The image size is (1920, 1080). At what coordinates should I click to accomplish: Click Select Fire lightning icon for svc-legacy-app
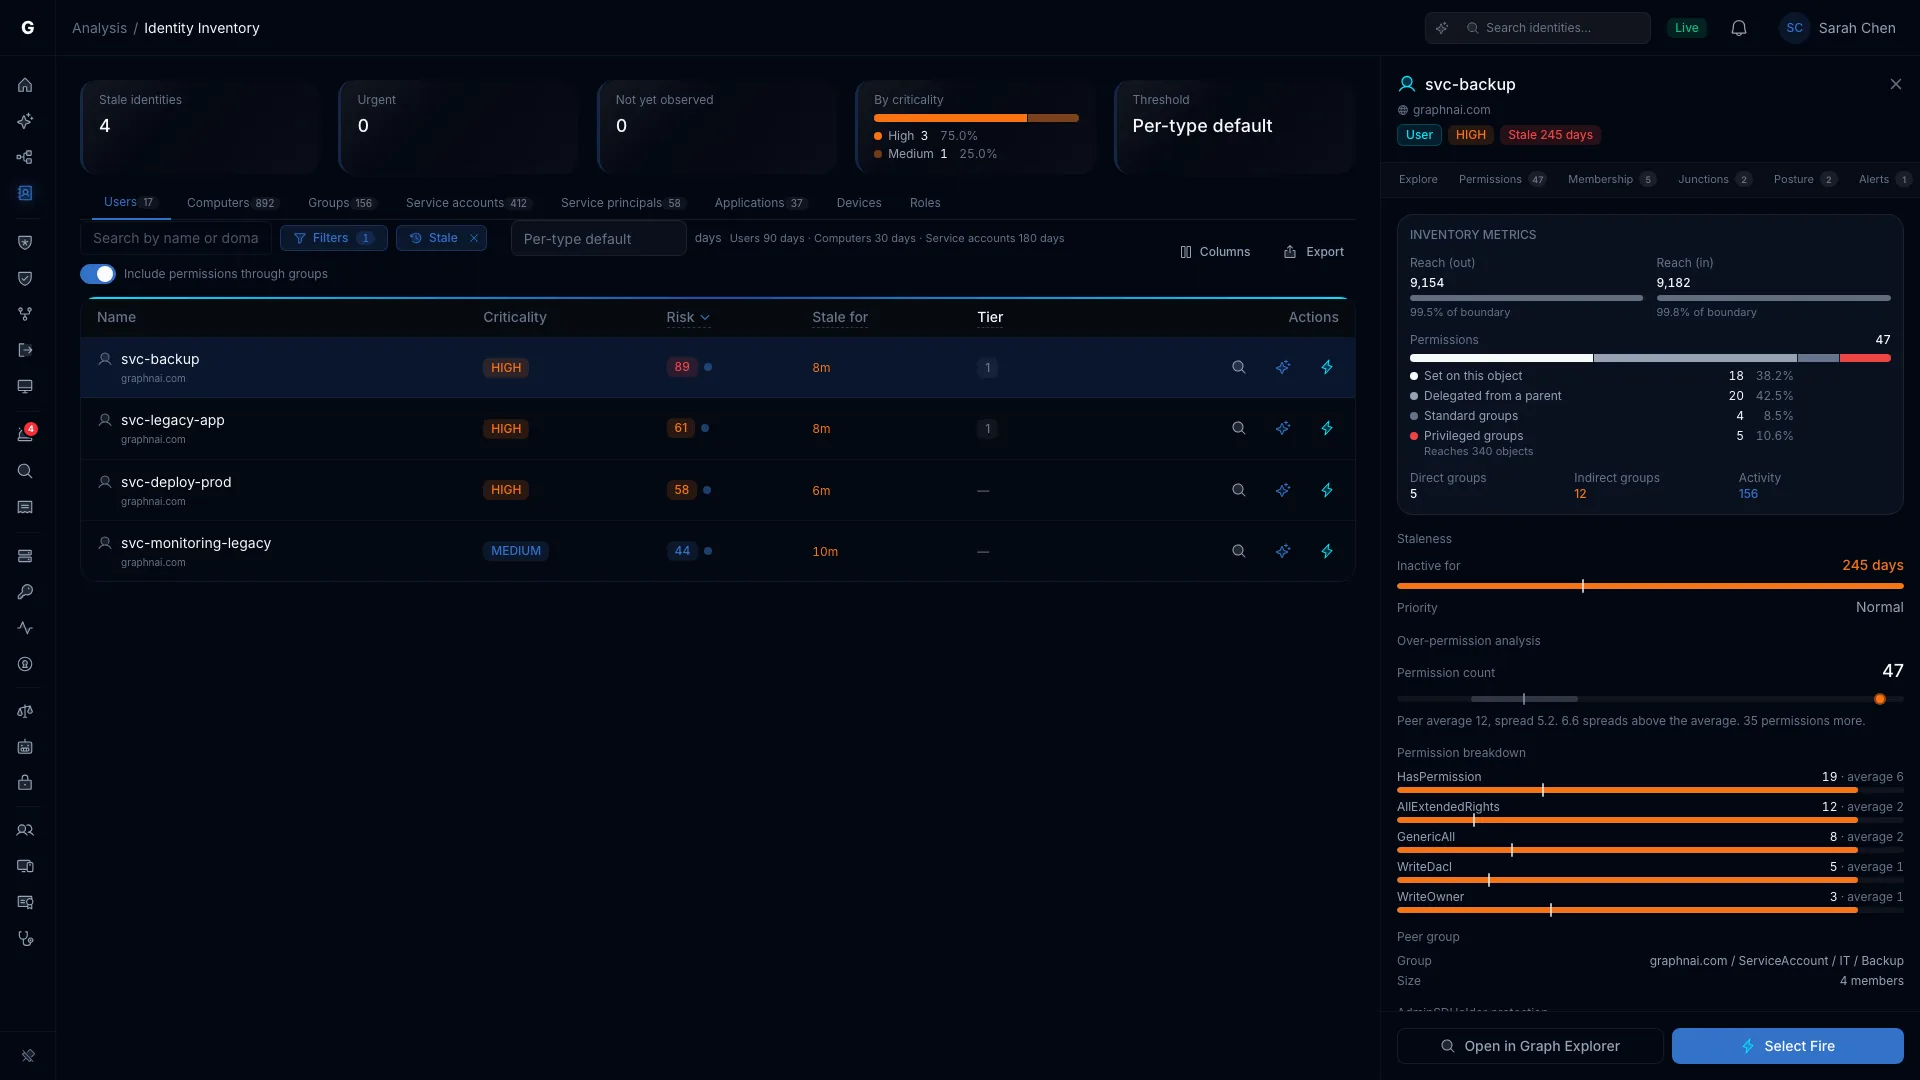pos(1327,428)
